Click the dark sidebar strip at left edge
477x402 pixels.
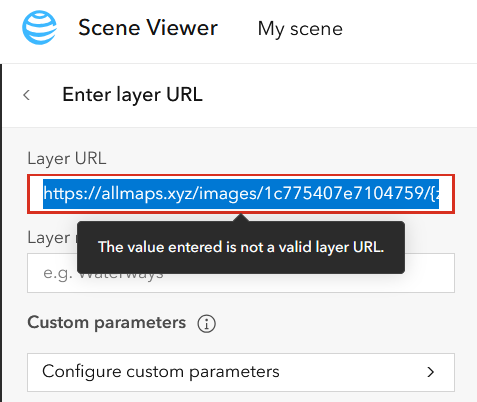pos(1,233)
